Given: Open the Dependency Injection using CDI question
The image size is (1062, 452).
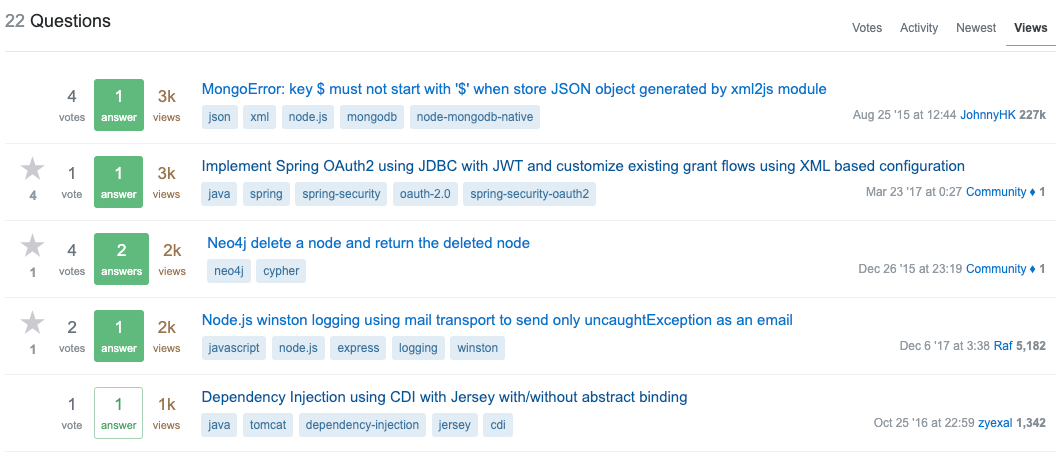Looking at the screenshot, I should [x=445, y=396].
